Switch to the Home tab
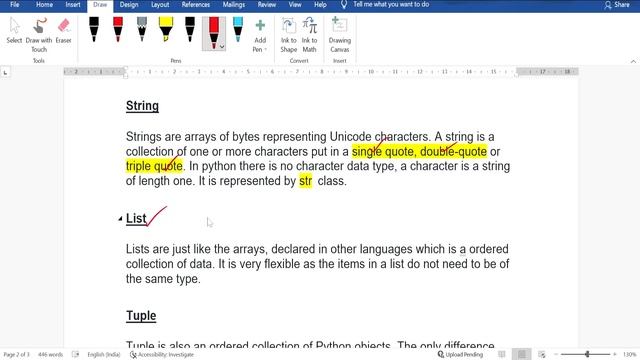 pos(44,5)
